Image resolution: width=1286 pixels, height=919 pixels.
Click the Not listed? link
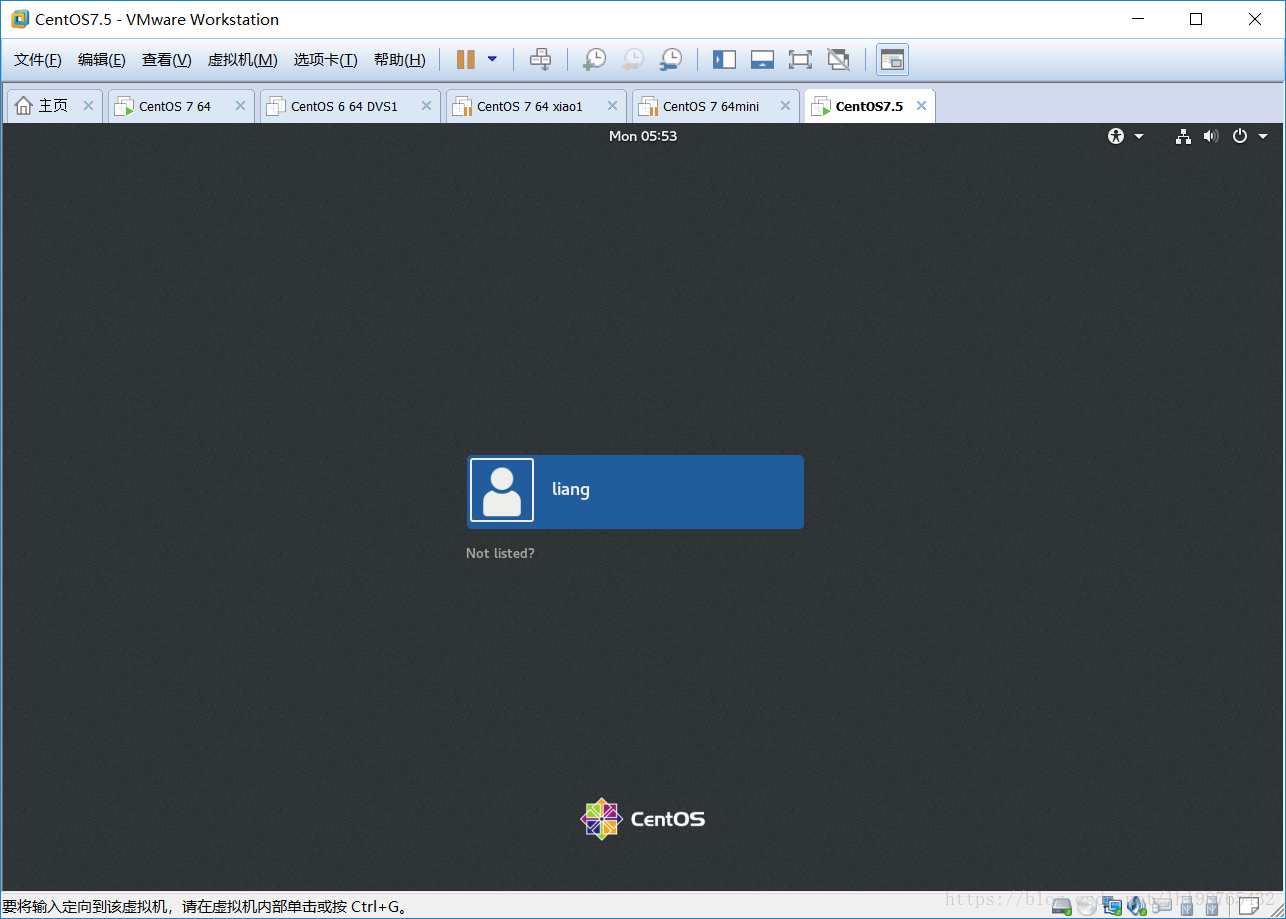coord(500,553)
